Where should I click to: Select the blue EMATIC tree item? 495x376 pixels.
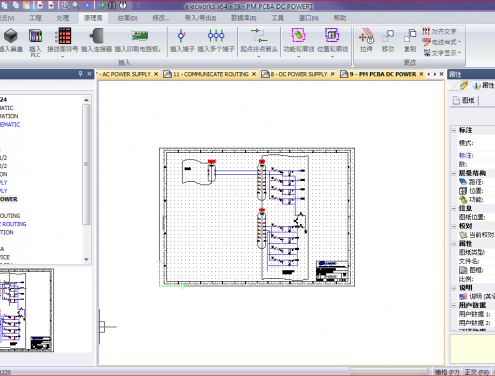[10, 124]
